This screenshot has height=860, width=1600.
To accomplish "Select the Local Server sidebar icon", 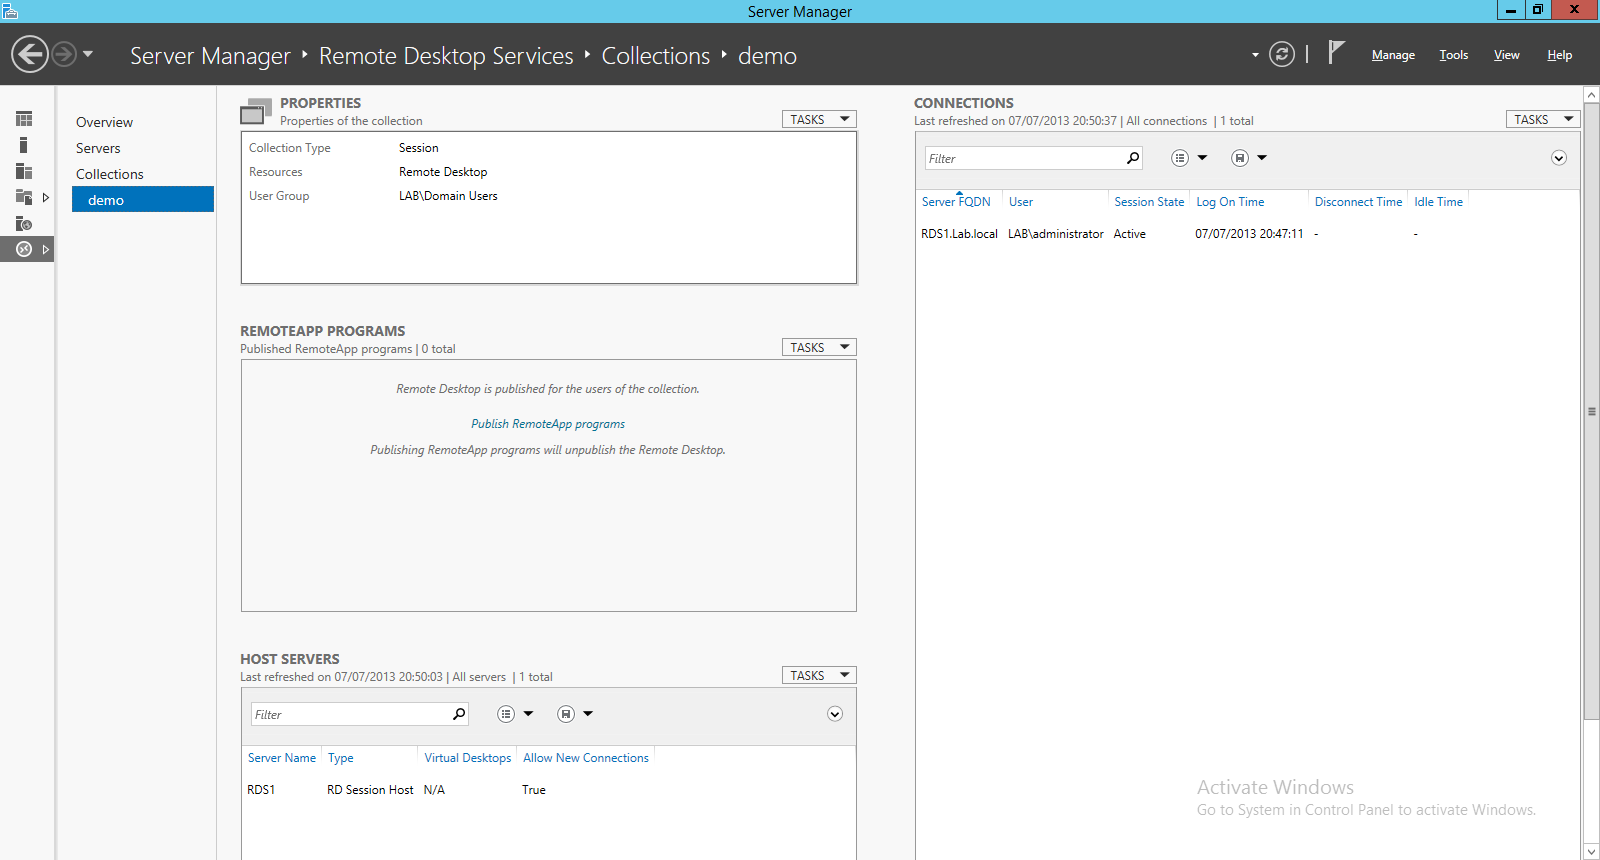I will tap(24, 145).
